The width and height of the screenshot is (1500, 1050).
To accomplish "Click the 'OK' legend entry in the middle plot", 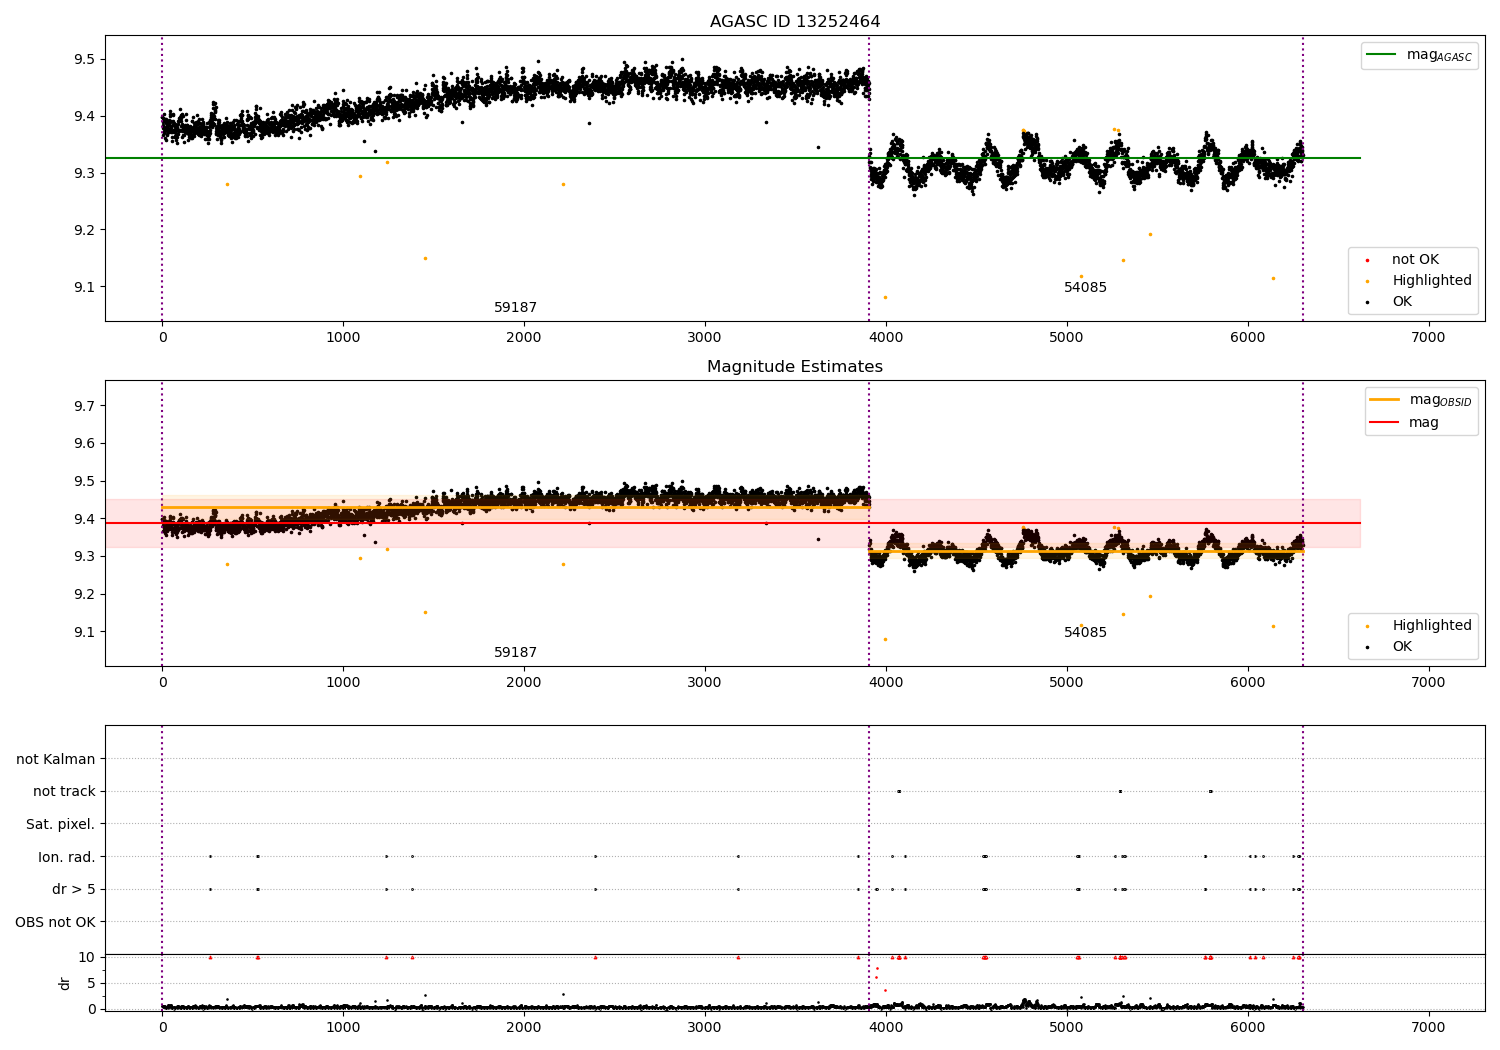I will point(1388,647).
